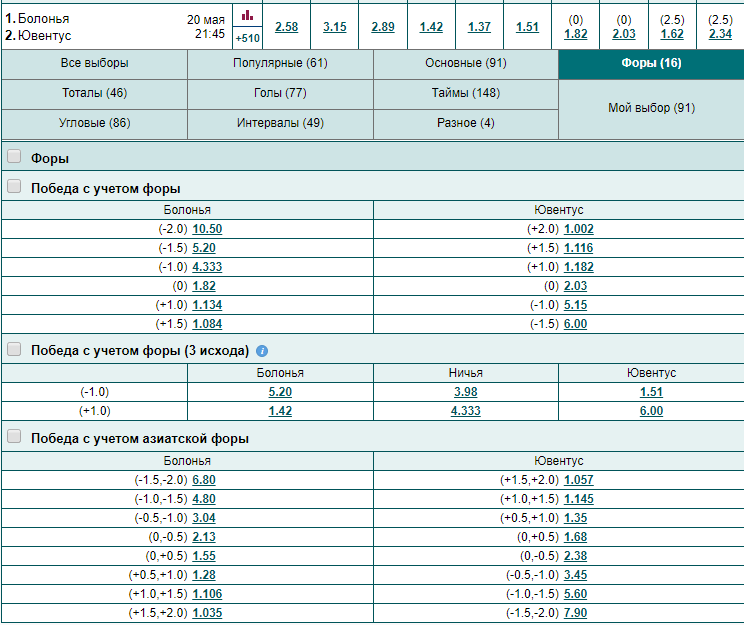Select header odds 2.89
This screenshot has height=625, width=744.
click(x=383, y=27)
